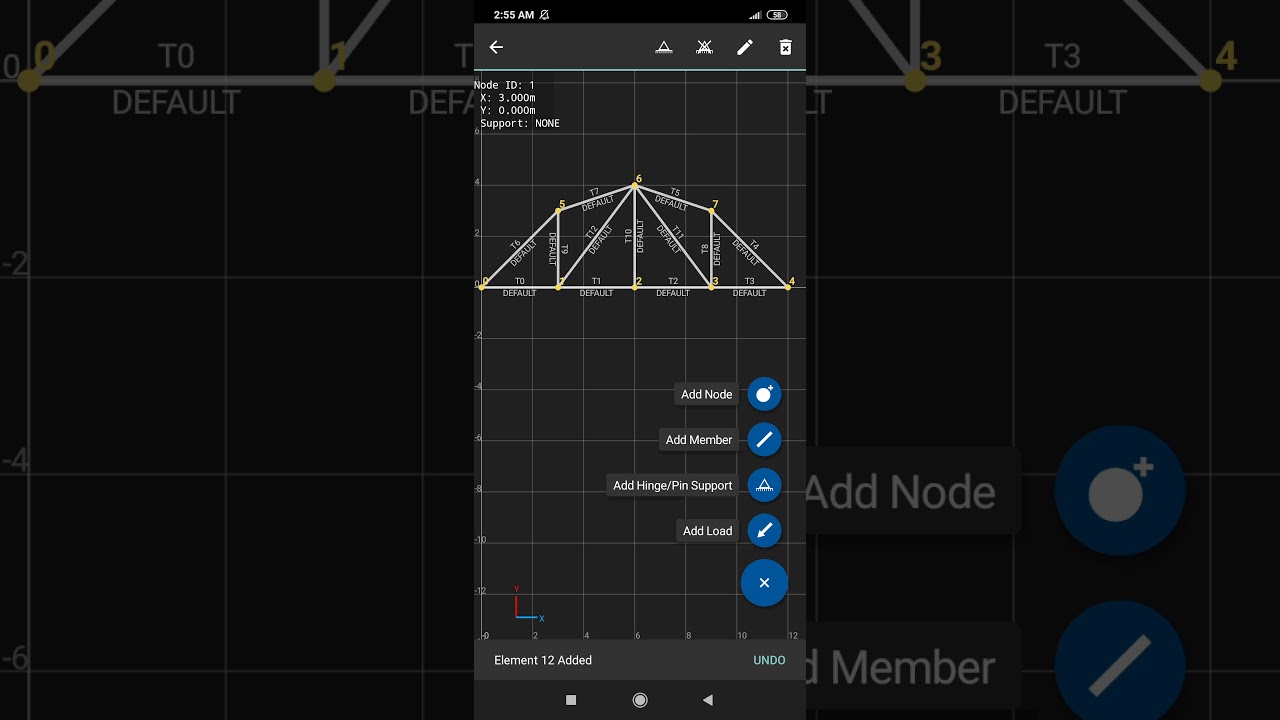
Task: Tap Android back triangle button
Action: coord(708,700)
